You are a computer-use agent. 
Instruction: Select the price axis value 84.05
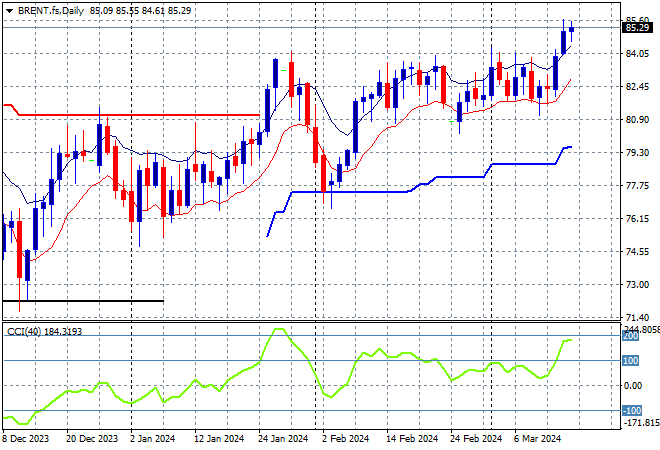(637, 53)
